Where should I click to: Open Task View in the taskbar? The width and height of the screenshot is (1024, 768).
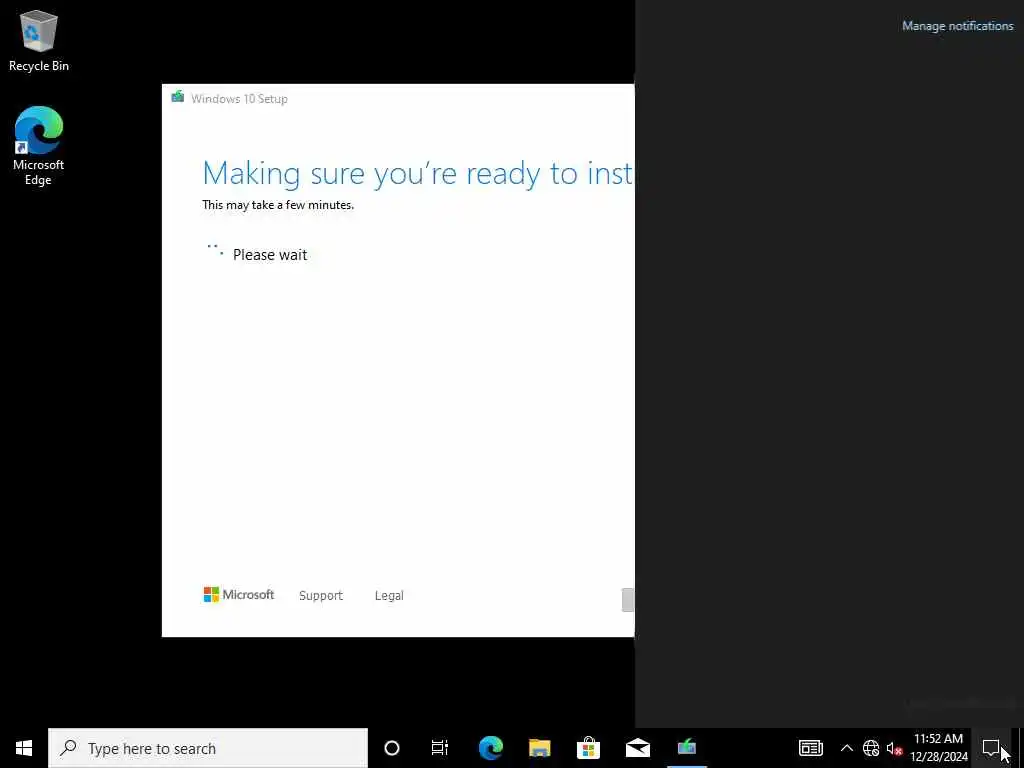(x=440, y=748)
